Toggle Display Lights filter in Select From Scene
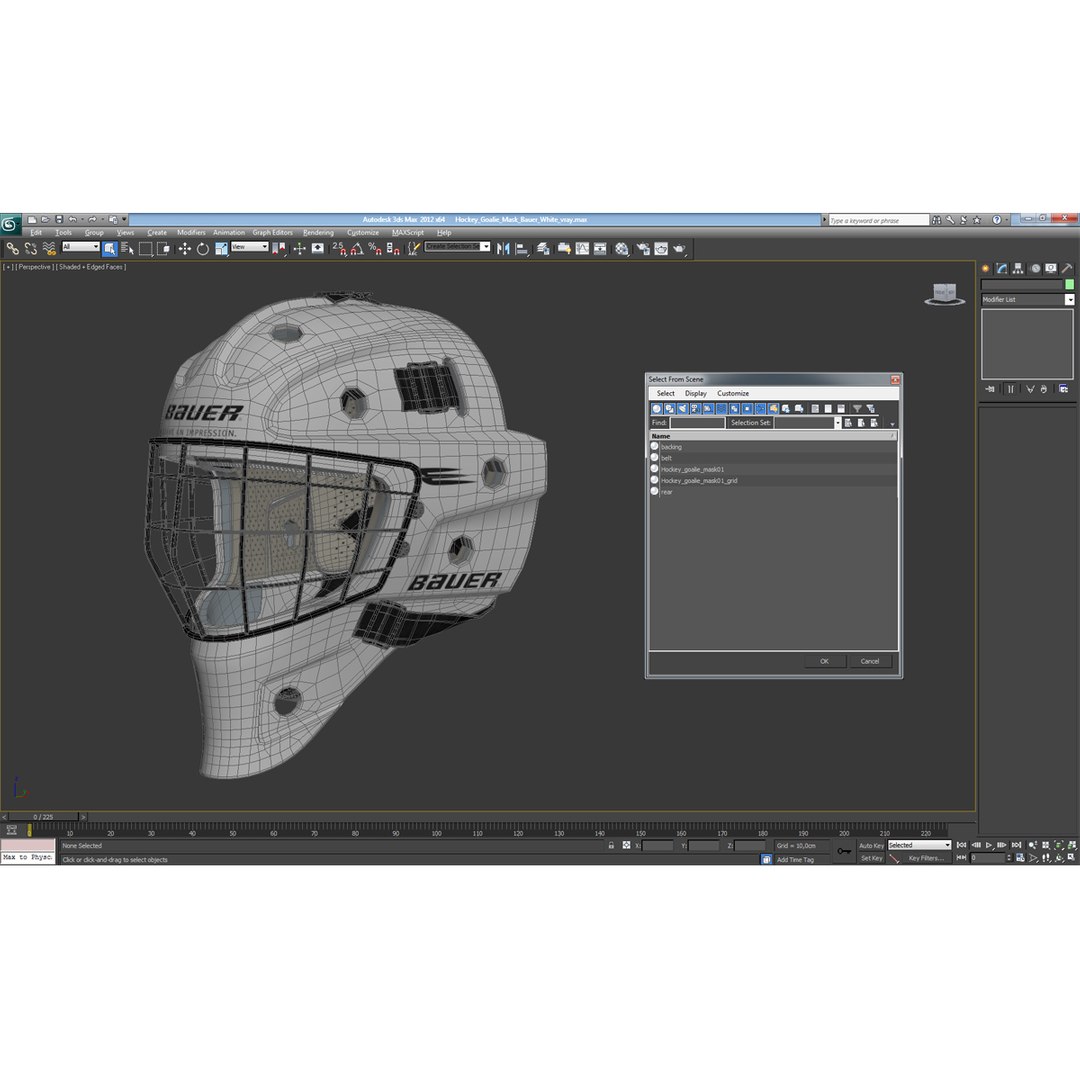The image size is (1080, 1080). coord(683,409)
